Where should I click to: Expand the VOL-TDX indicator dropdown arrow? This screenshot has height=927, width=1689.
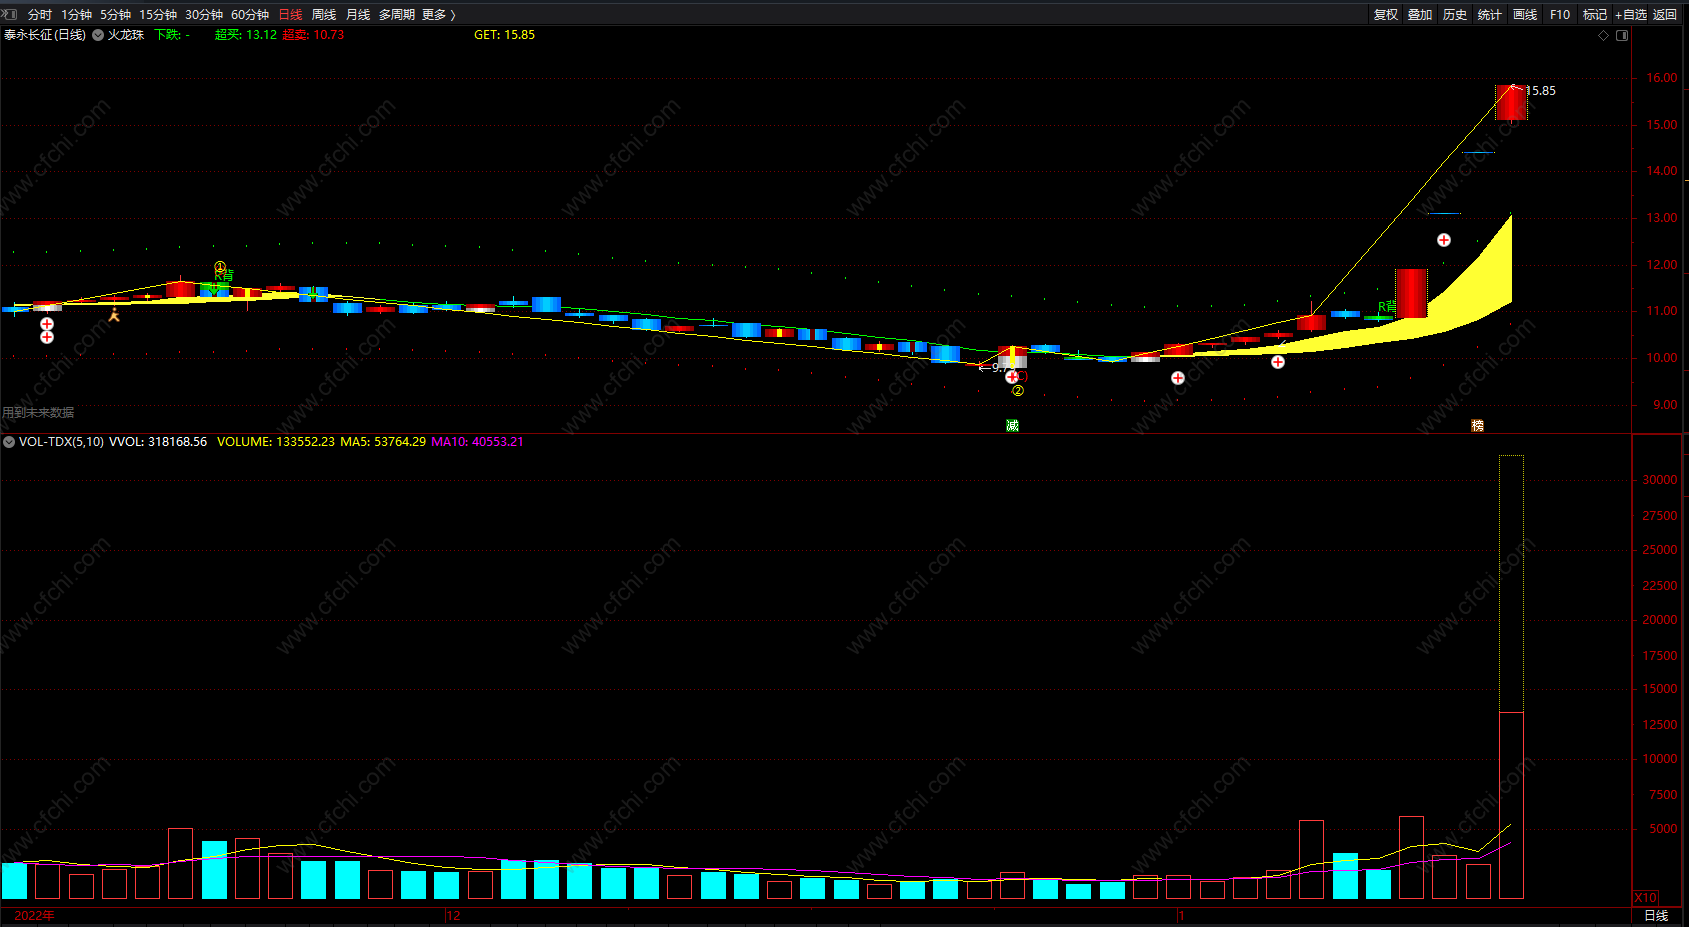point(9,442)
